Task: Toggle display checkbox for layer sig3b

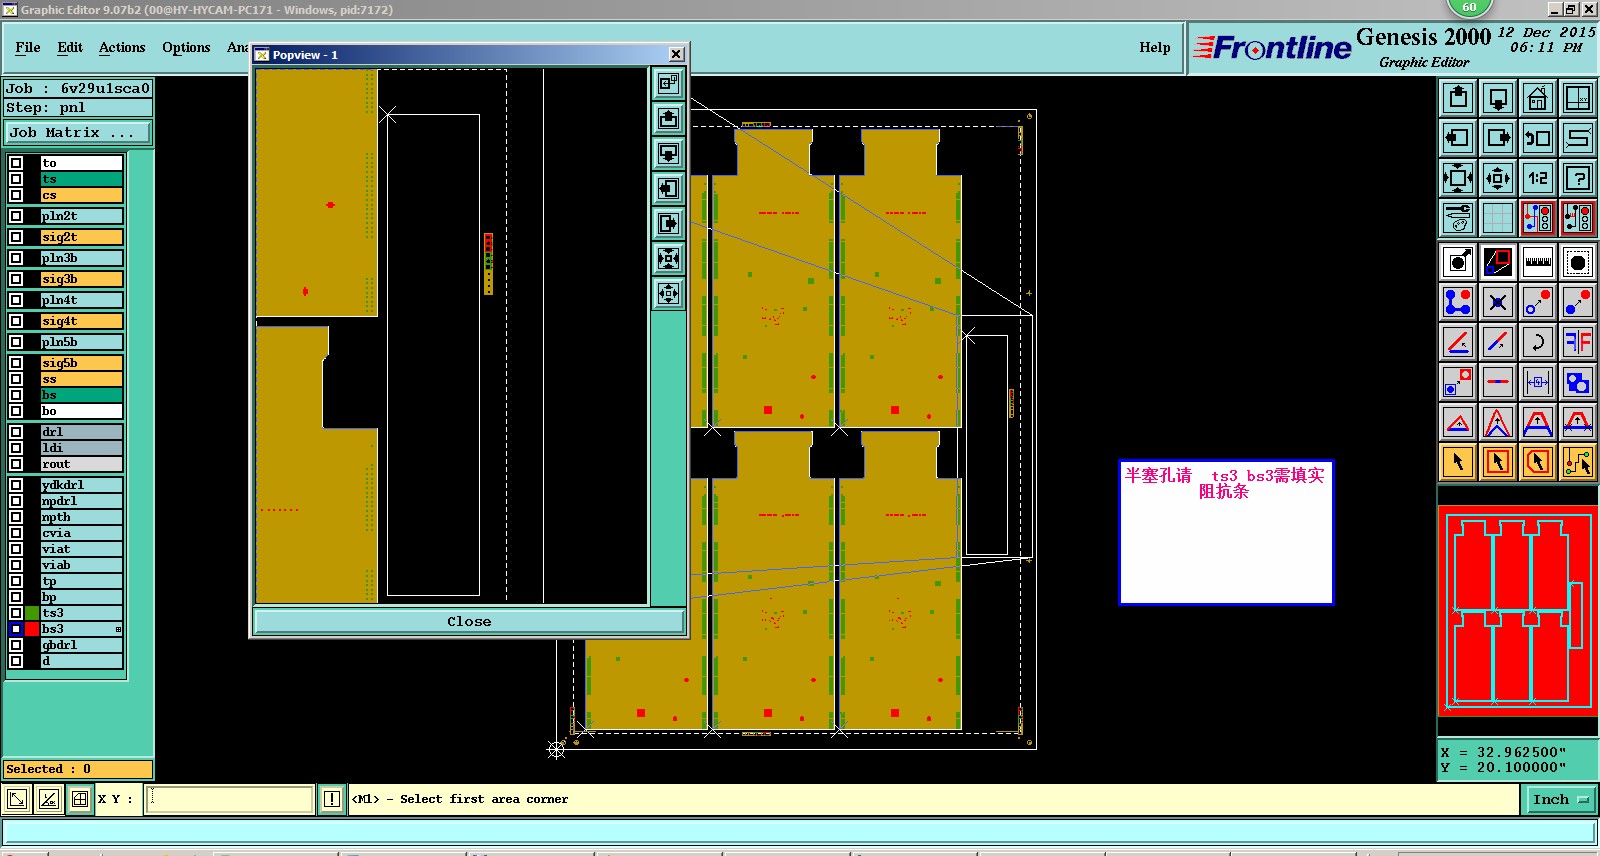Action: point(16,279)
